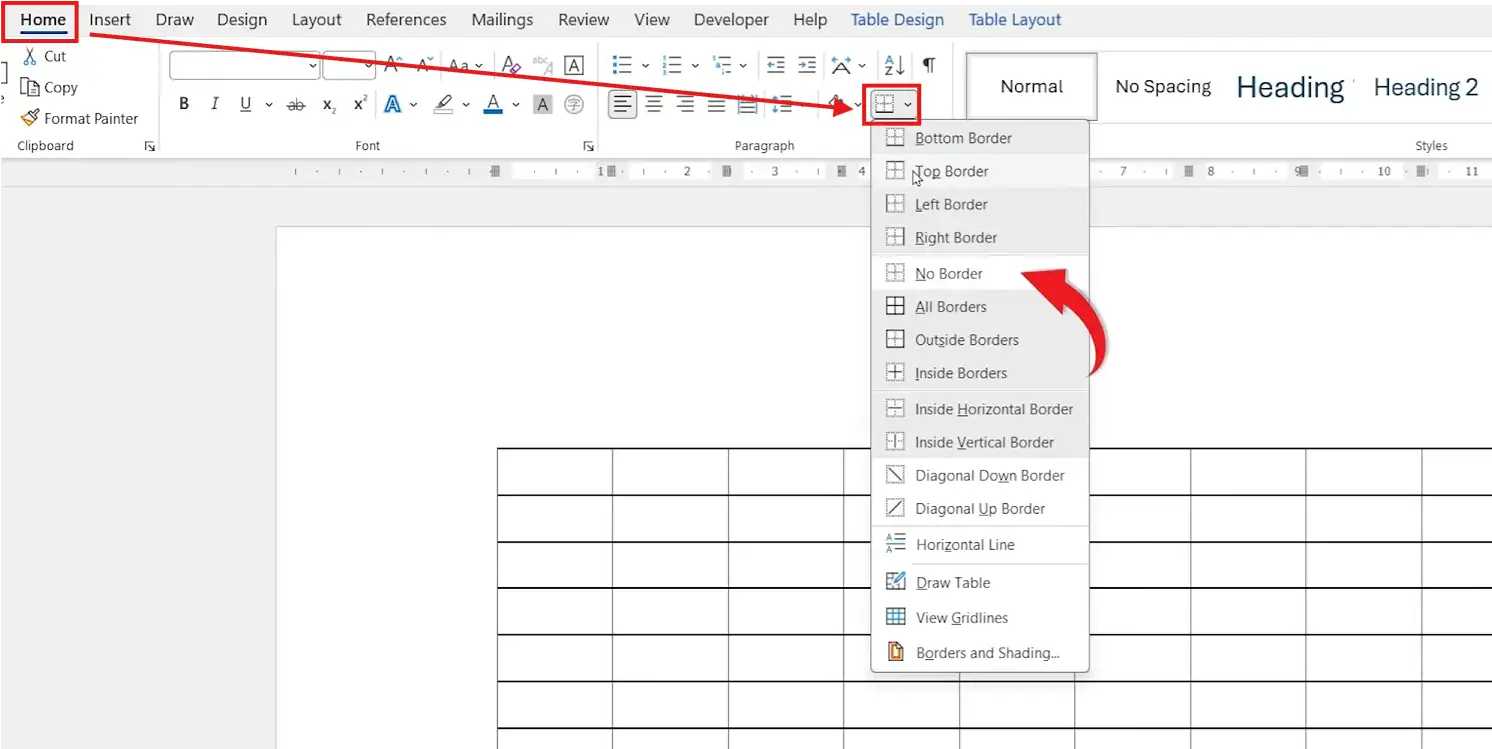
Task: Open the Table Layout tab
Action: tap(1015, 20)
